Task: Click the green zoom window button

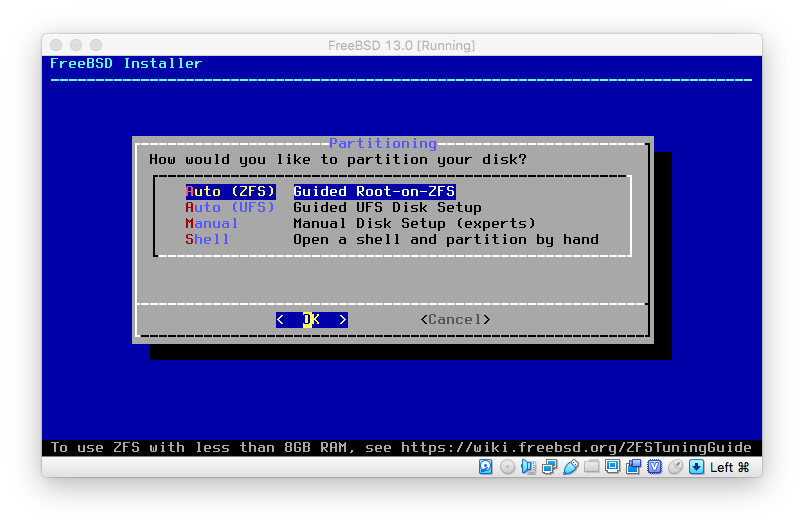Action: (96, 45)
